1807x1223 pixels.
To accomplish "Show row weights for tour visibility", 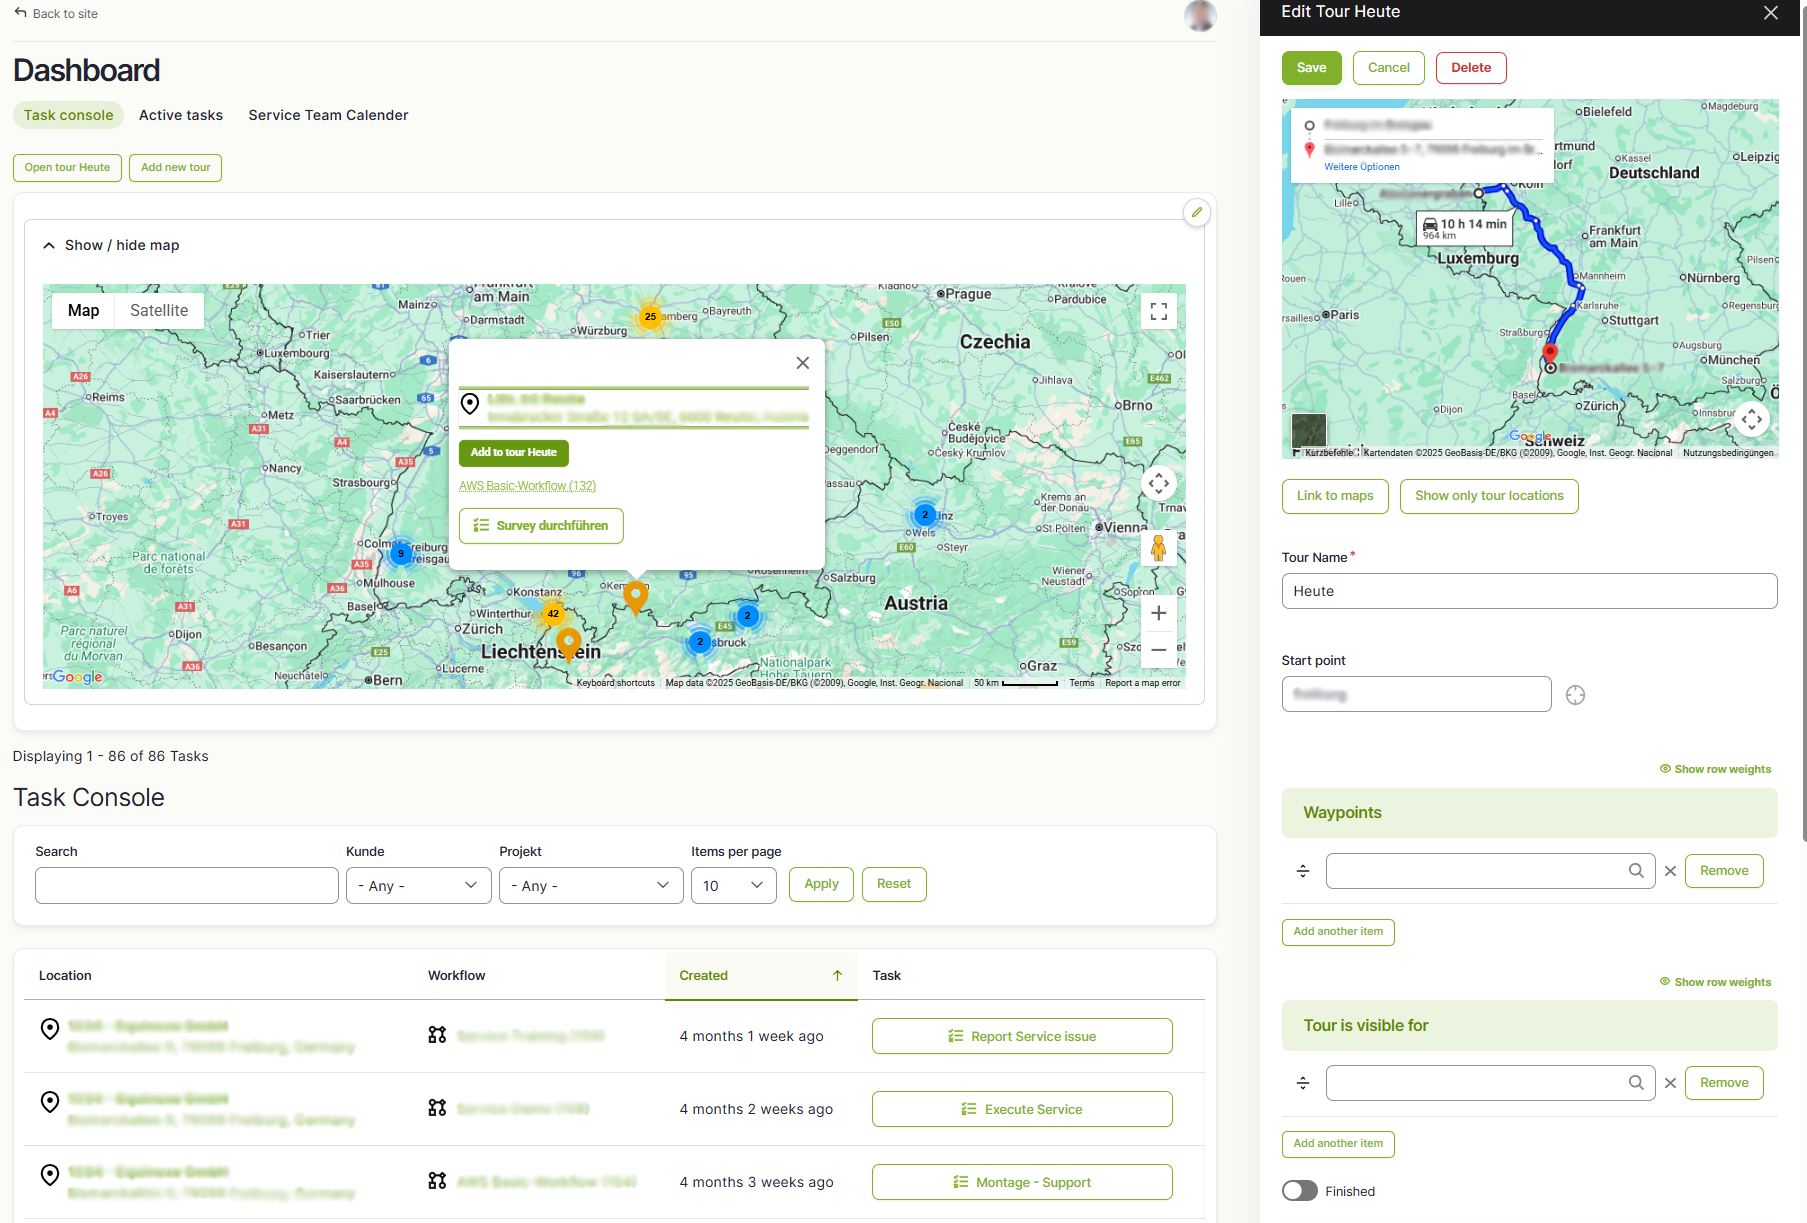I will [1715, 982].
